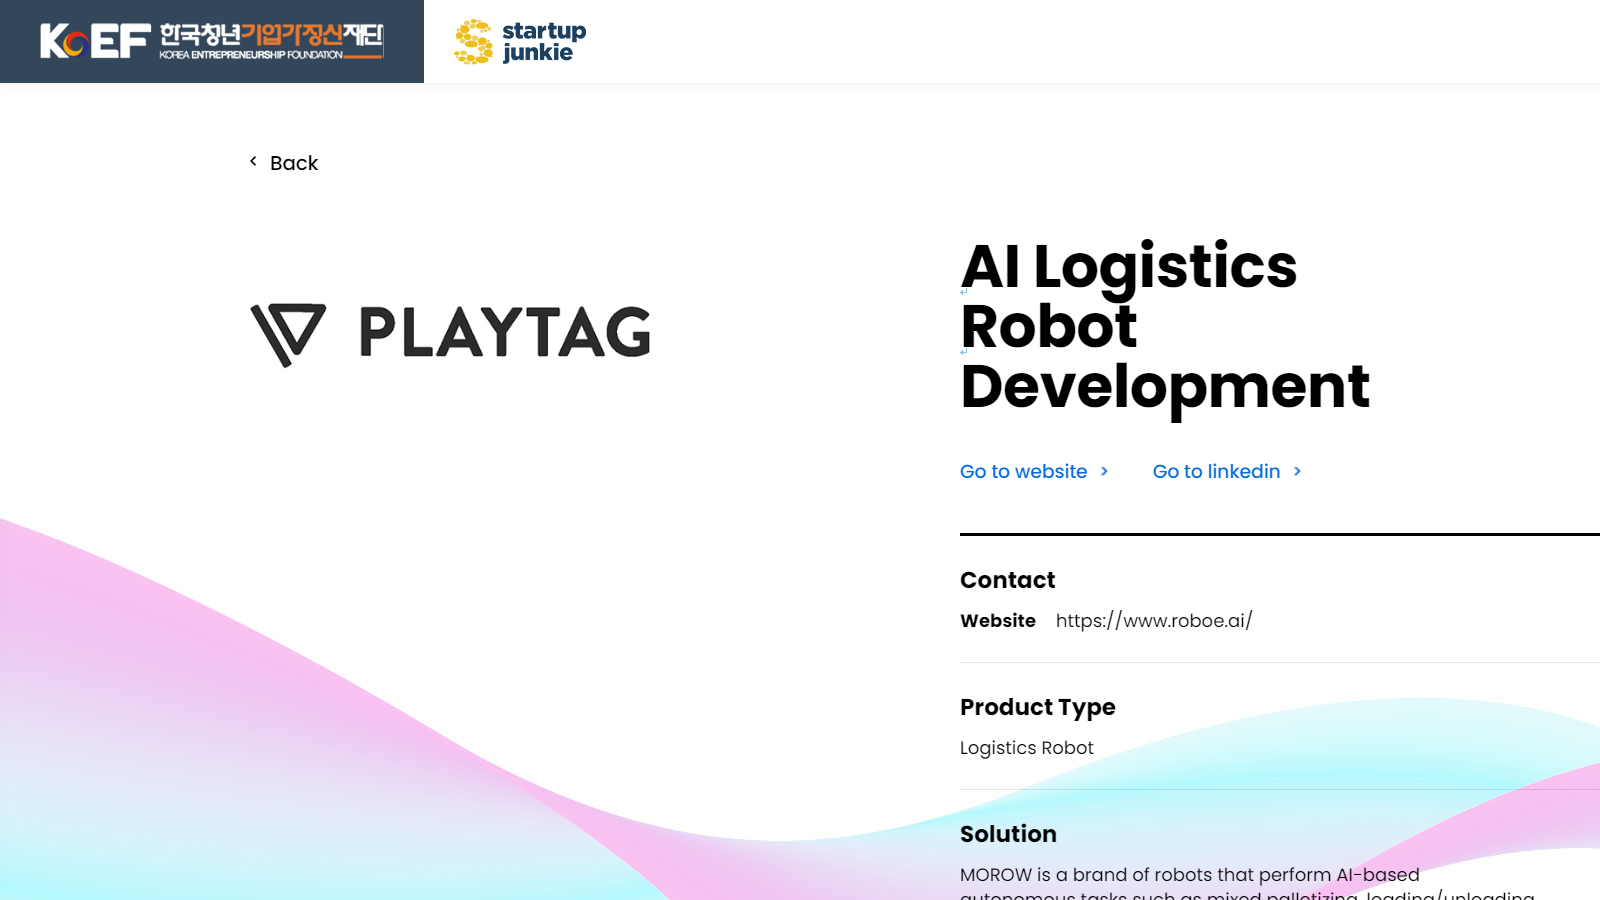The width and height of the screenshot is (1600, 900).
Task: Select the AI Logistics Robot Development heading
Action: [x=1165, y=326]
